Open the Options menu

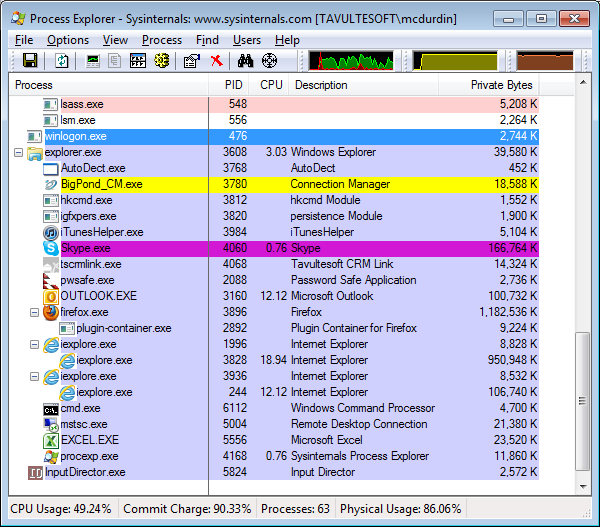[x=68, y=40]
